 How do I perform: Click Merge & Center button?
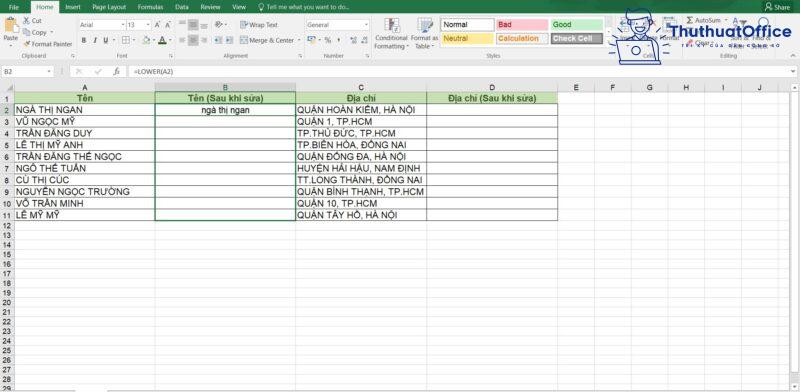[267, 40]
